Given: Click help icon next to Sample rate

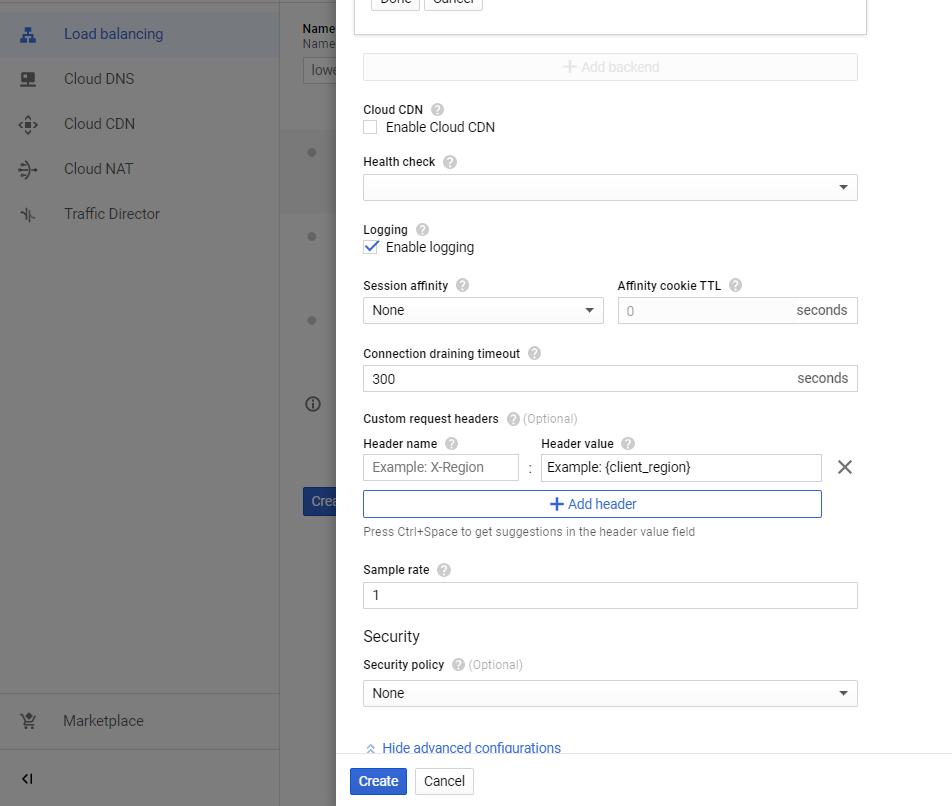Looking at the screenshot, I should 444,570.
